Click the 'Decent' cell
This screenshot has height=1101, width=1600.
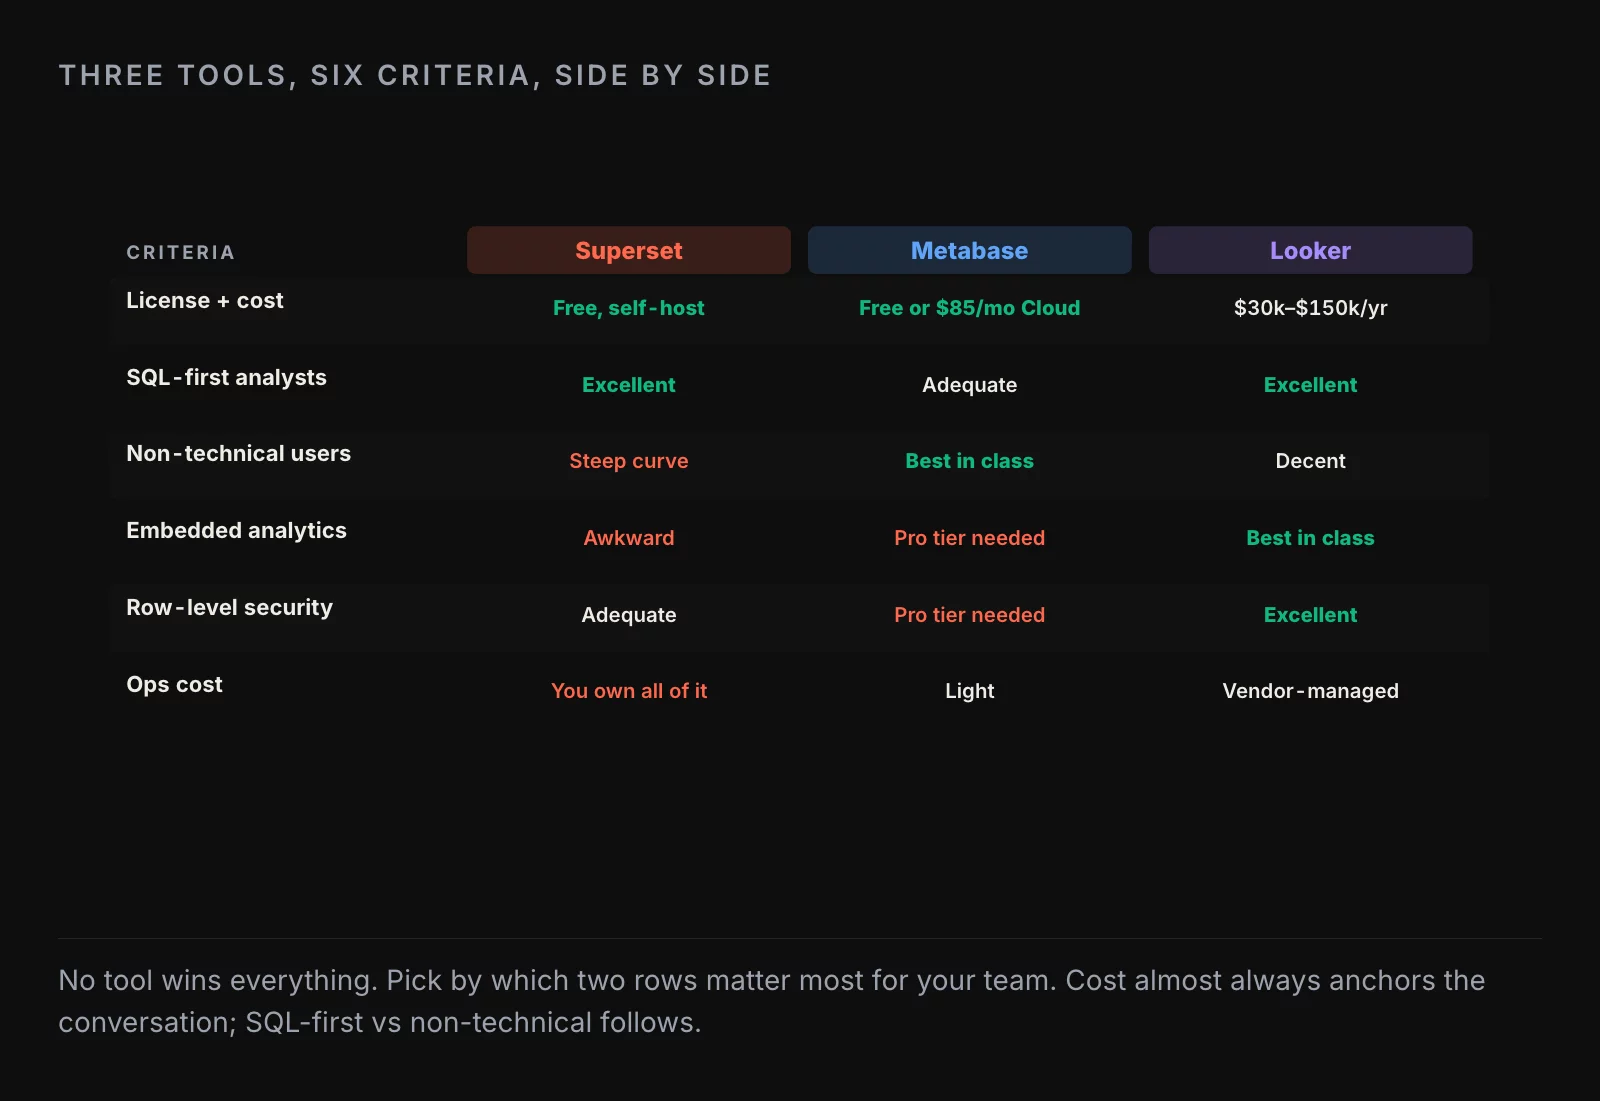(x=1310, y=461)
